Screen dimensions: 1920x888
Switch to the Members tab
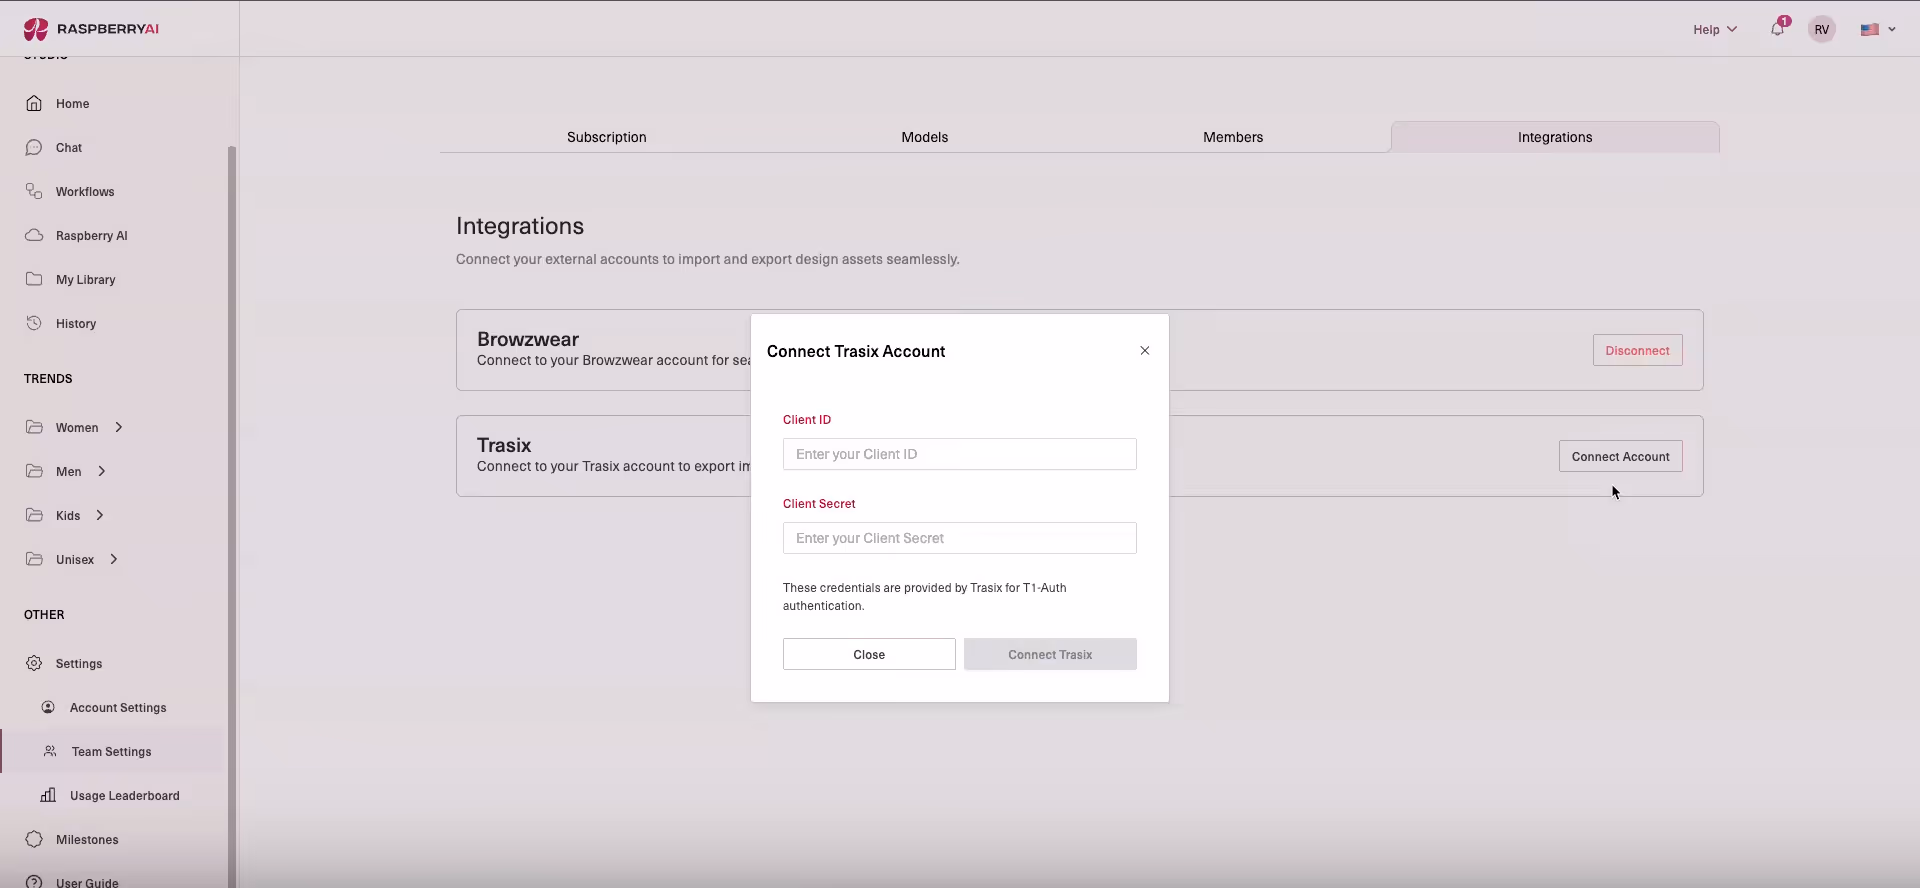tap(1233, 137)
